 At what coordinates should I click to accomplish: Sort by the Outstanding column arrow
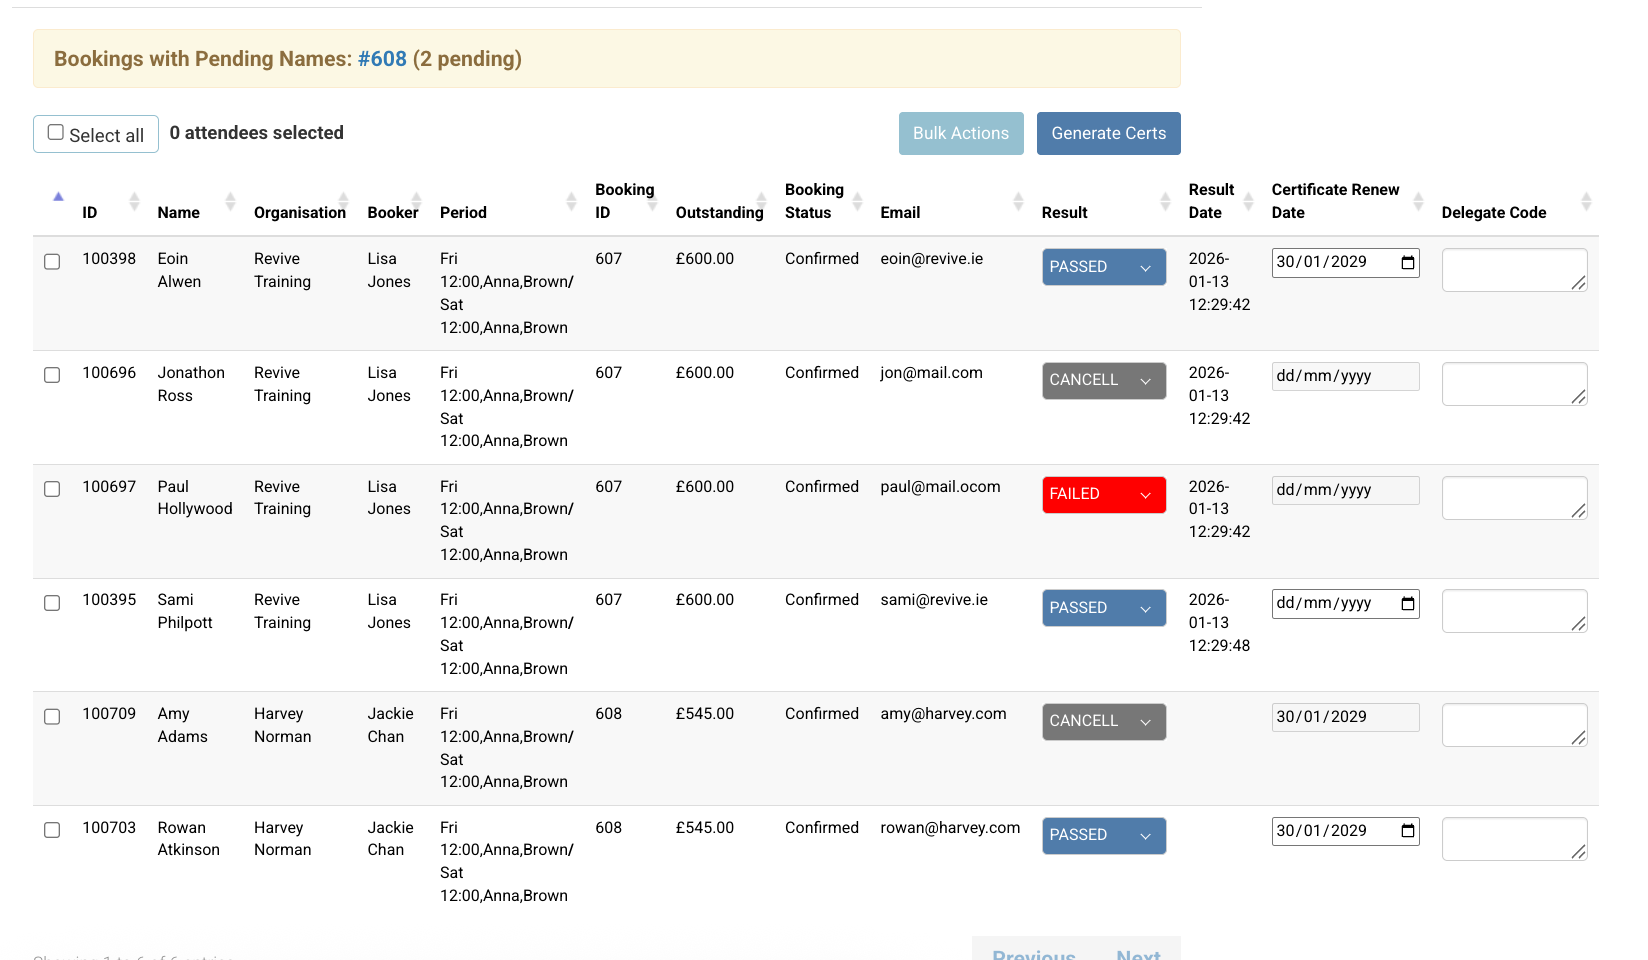point(762,200)
